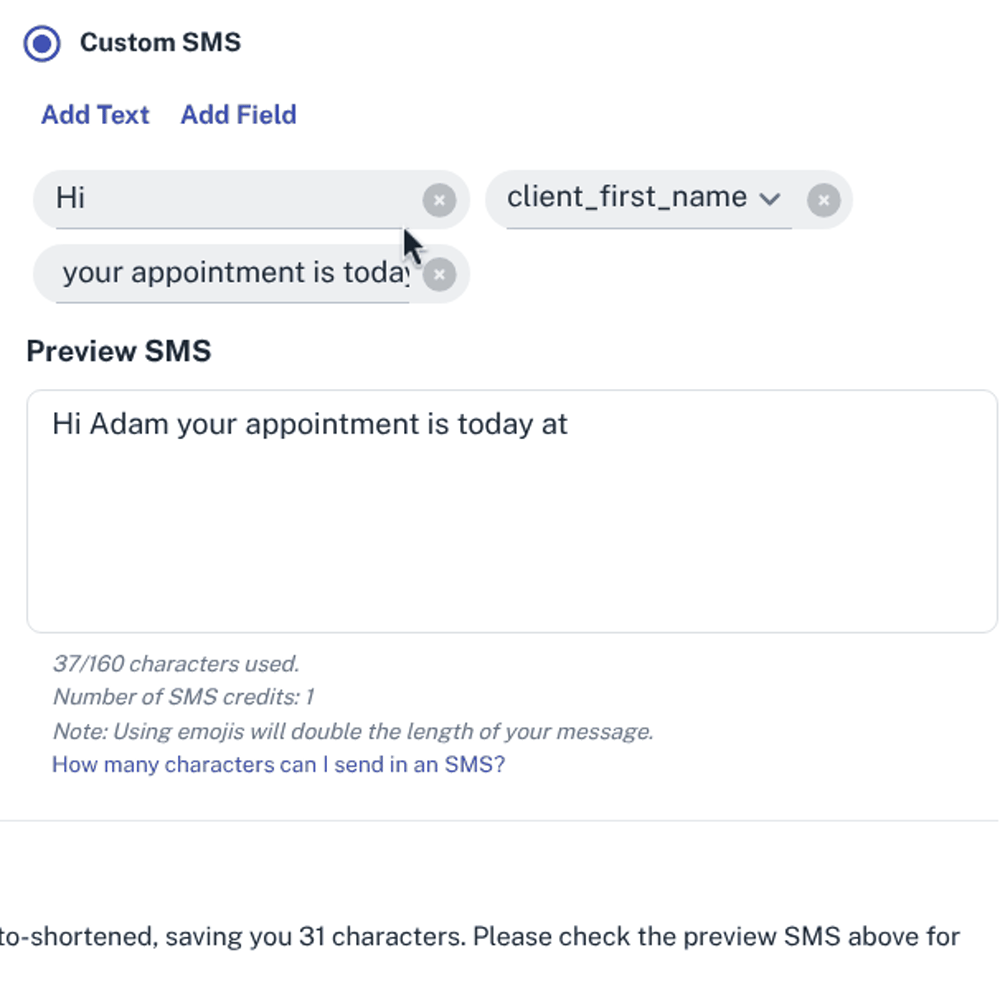Edit the "your appointment is today" text chip
The height and width of the screenshot is (1003, 1000).
pyautogui.click(x=235, y=273)
